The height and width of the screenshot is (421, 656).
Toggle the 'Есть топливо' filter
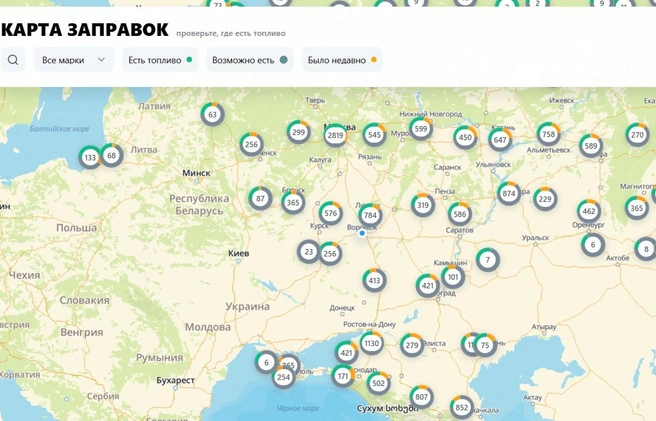[160, 60]
